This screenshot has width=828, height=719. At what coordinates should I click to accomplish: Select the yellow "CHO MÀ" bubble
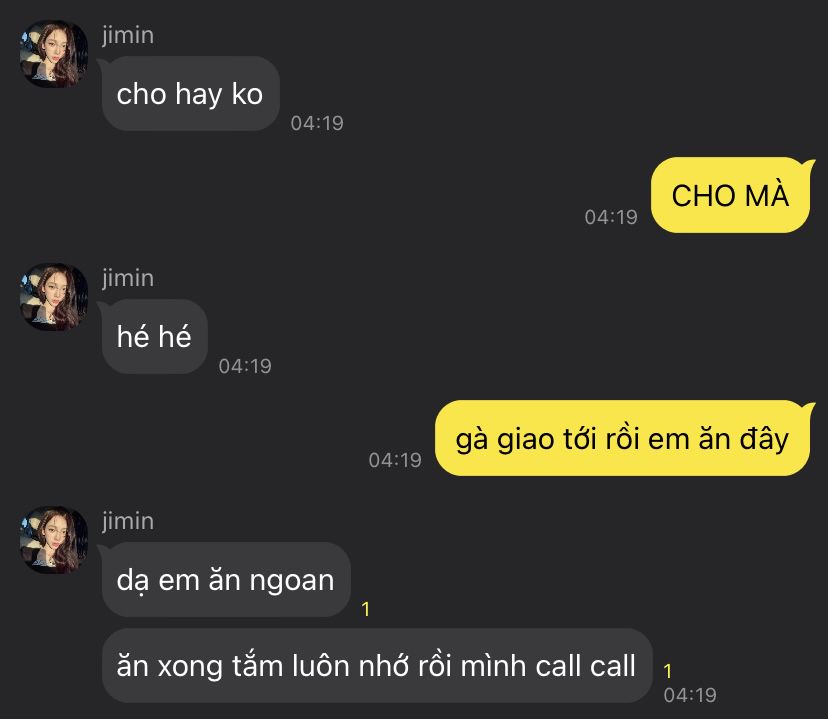(x=730, y=195)
